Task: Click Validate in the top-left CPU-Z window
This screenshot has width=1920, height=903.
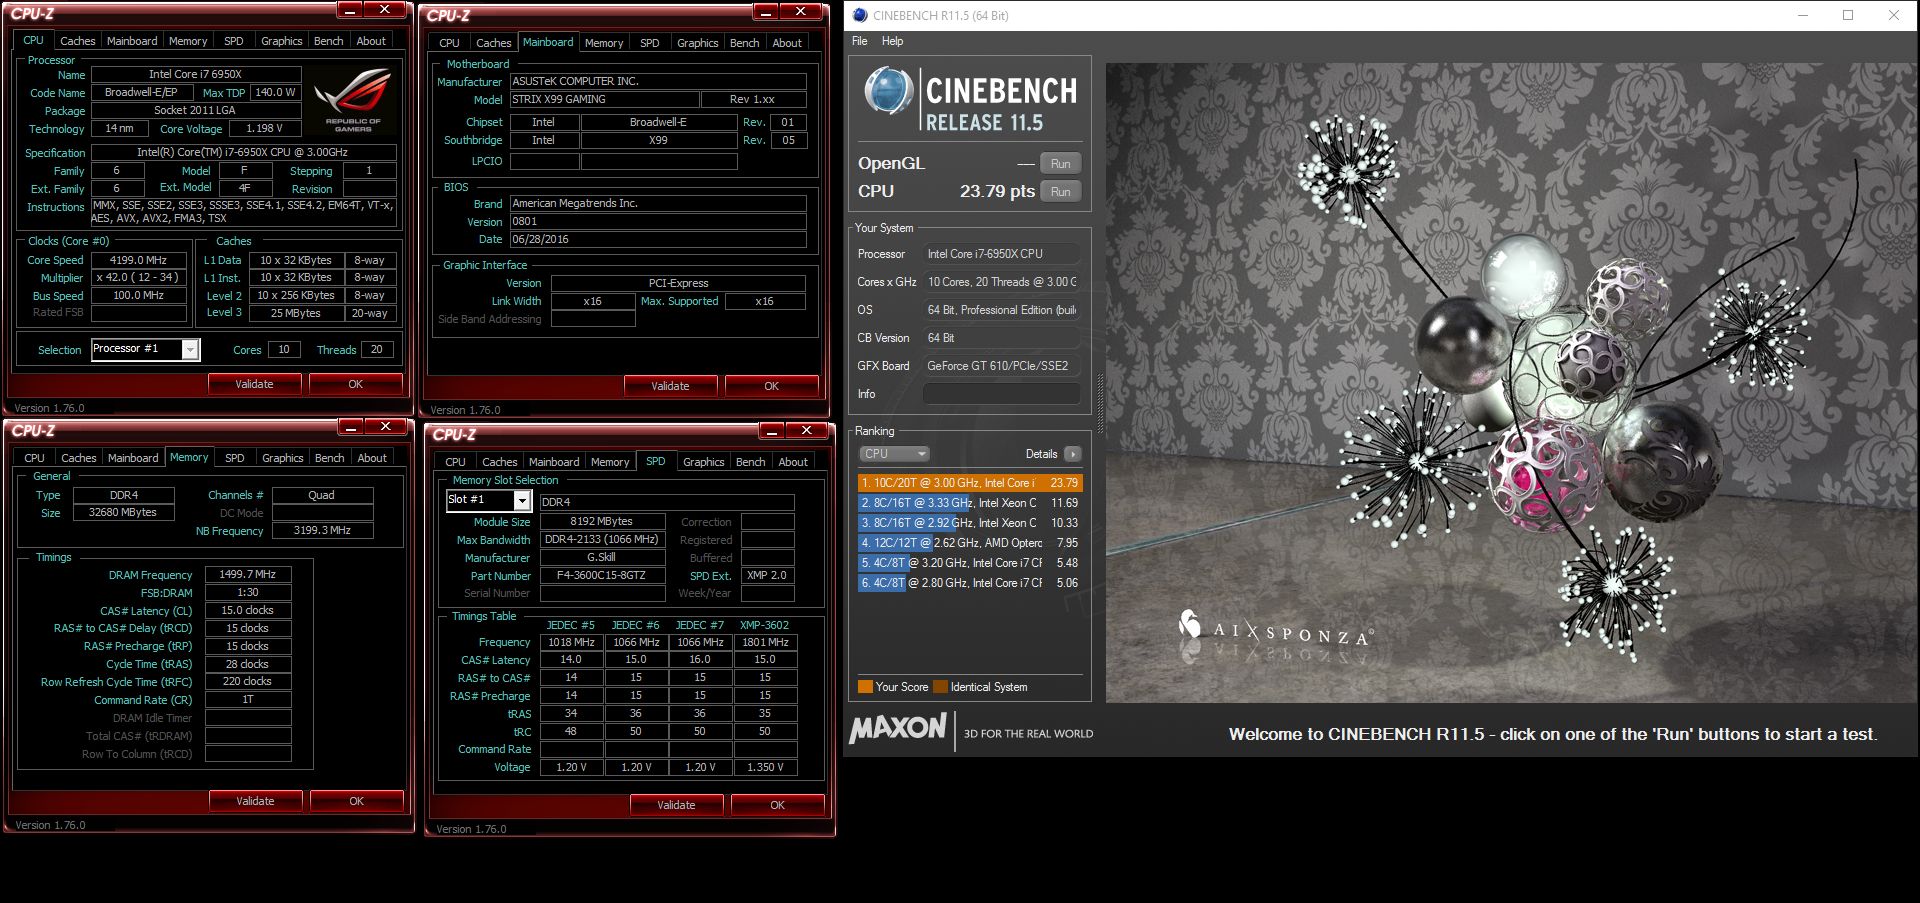Action: pyautogui.click(x=254, y=384)
